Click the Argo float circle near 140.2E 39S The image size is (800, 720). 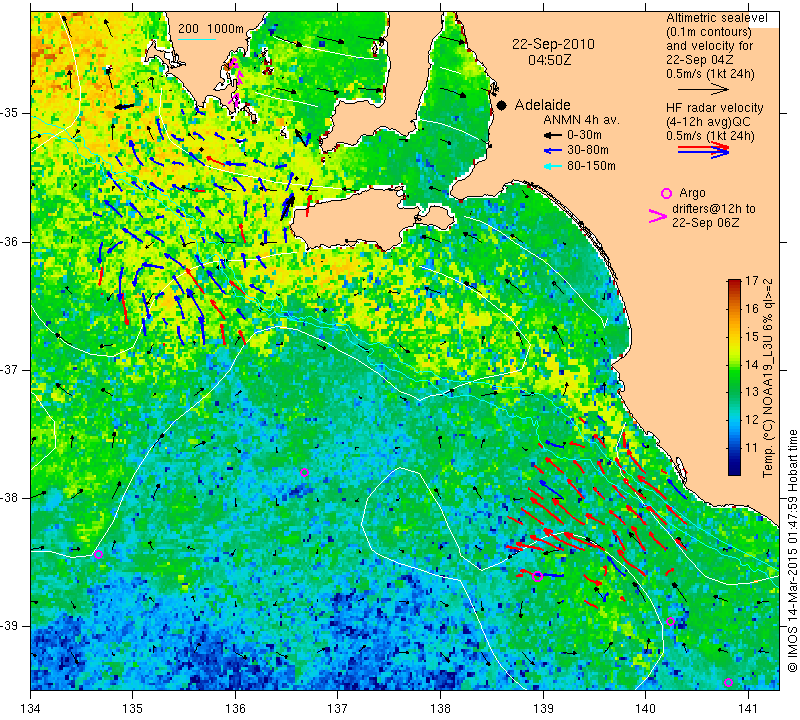click(x=670, y=622)
